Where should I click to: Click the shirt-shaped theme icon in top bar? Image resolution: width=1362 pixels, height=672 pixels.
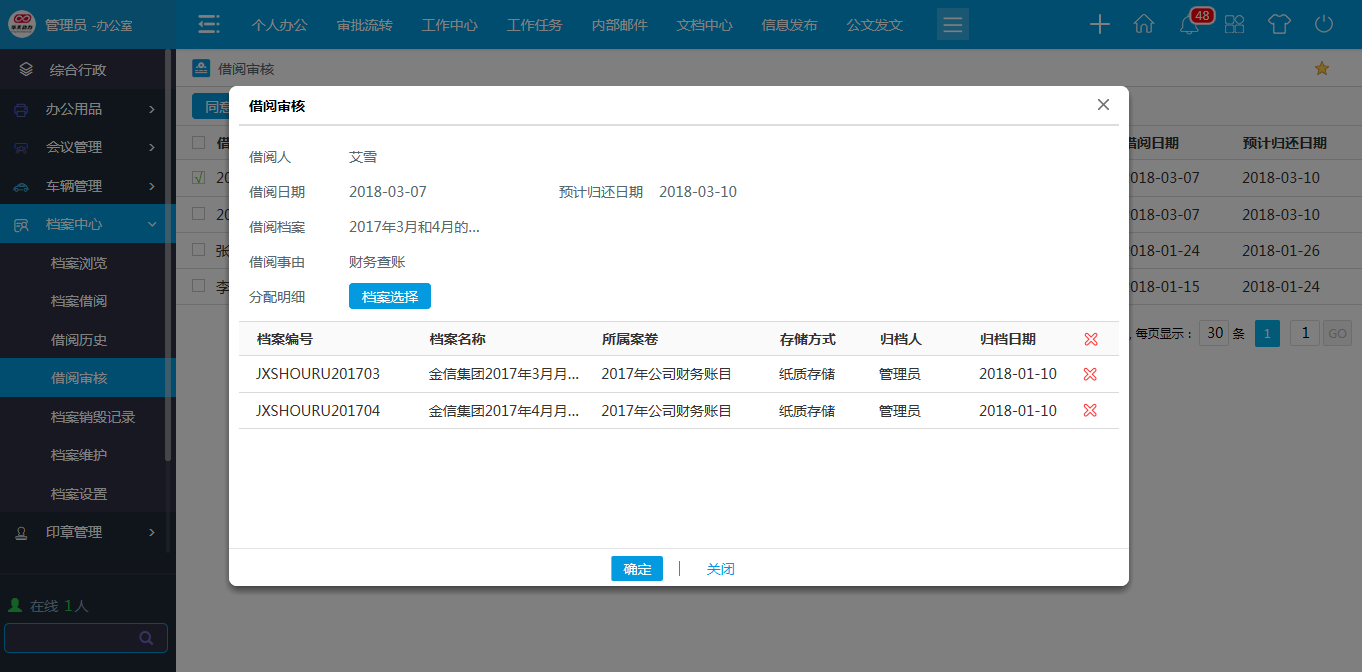1279,23
